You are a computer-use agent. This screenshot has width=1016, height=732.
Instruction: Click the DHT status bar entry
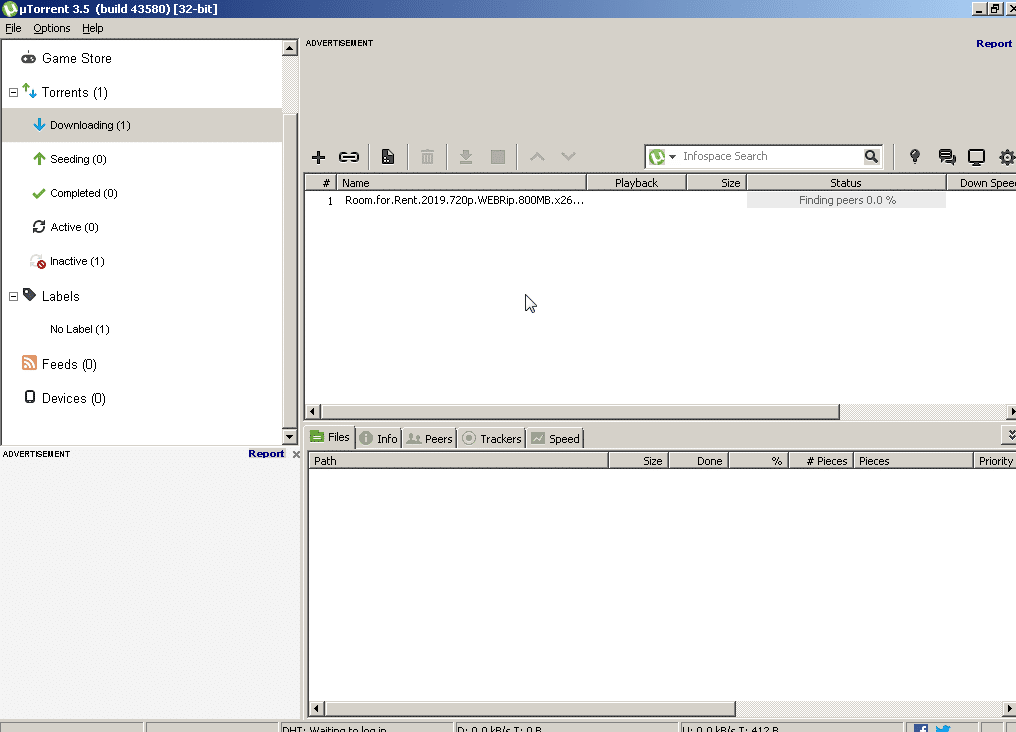(366, 727)
